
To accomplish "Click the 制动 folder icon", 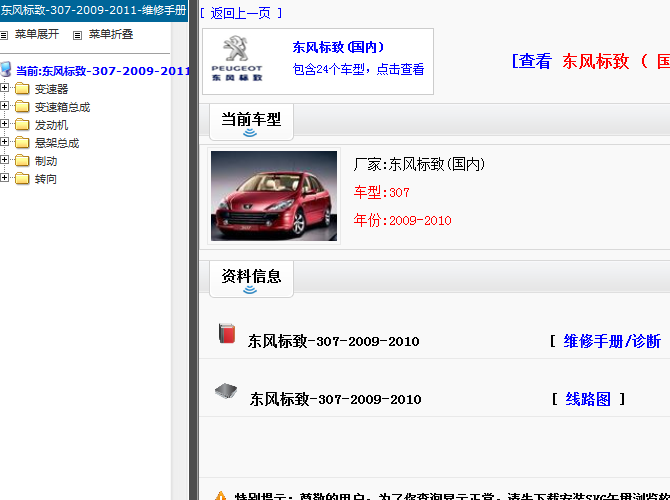I will click(x=22, y=160).
